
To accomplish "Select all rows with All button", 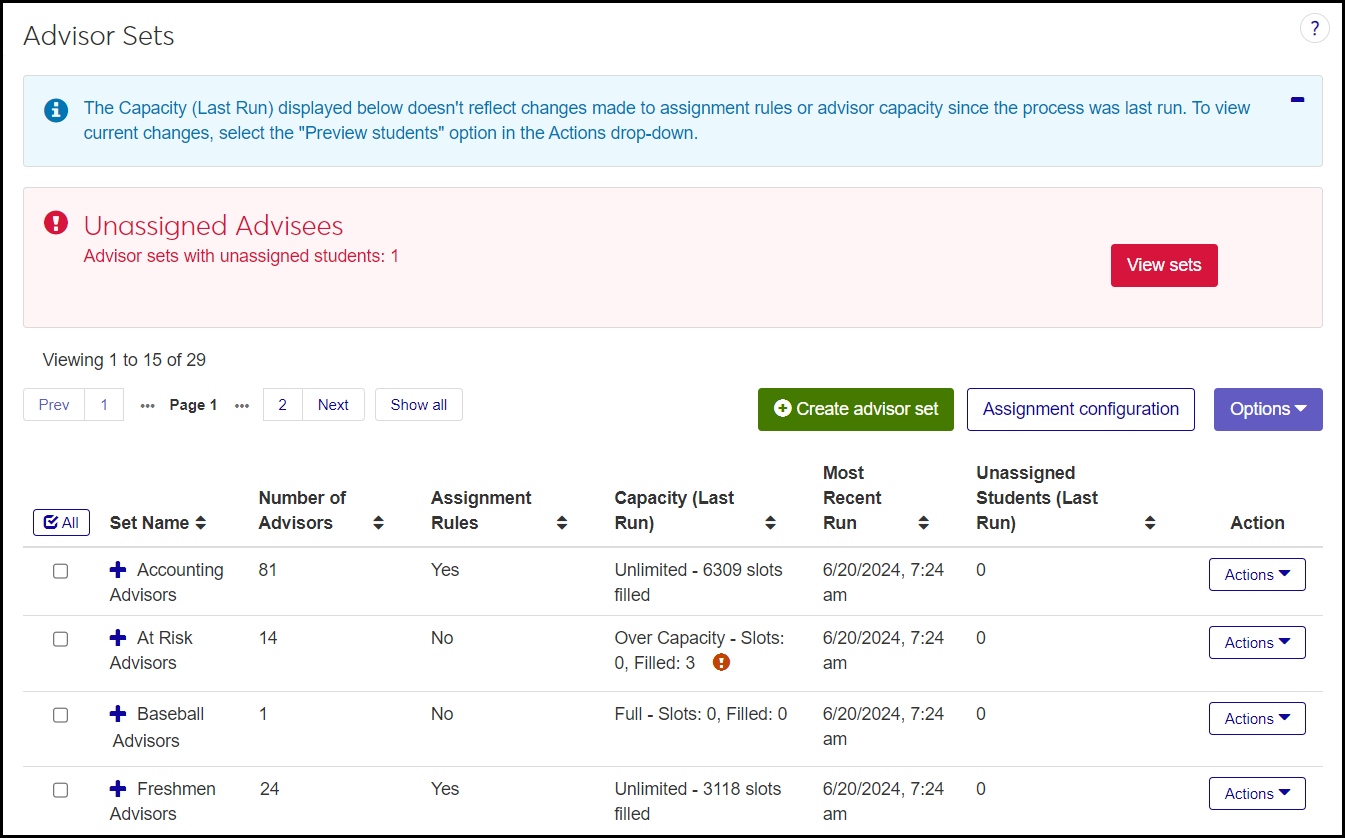I will coord(61,522).
